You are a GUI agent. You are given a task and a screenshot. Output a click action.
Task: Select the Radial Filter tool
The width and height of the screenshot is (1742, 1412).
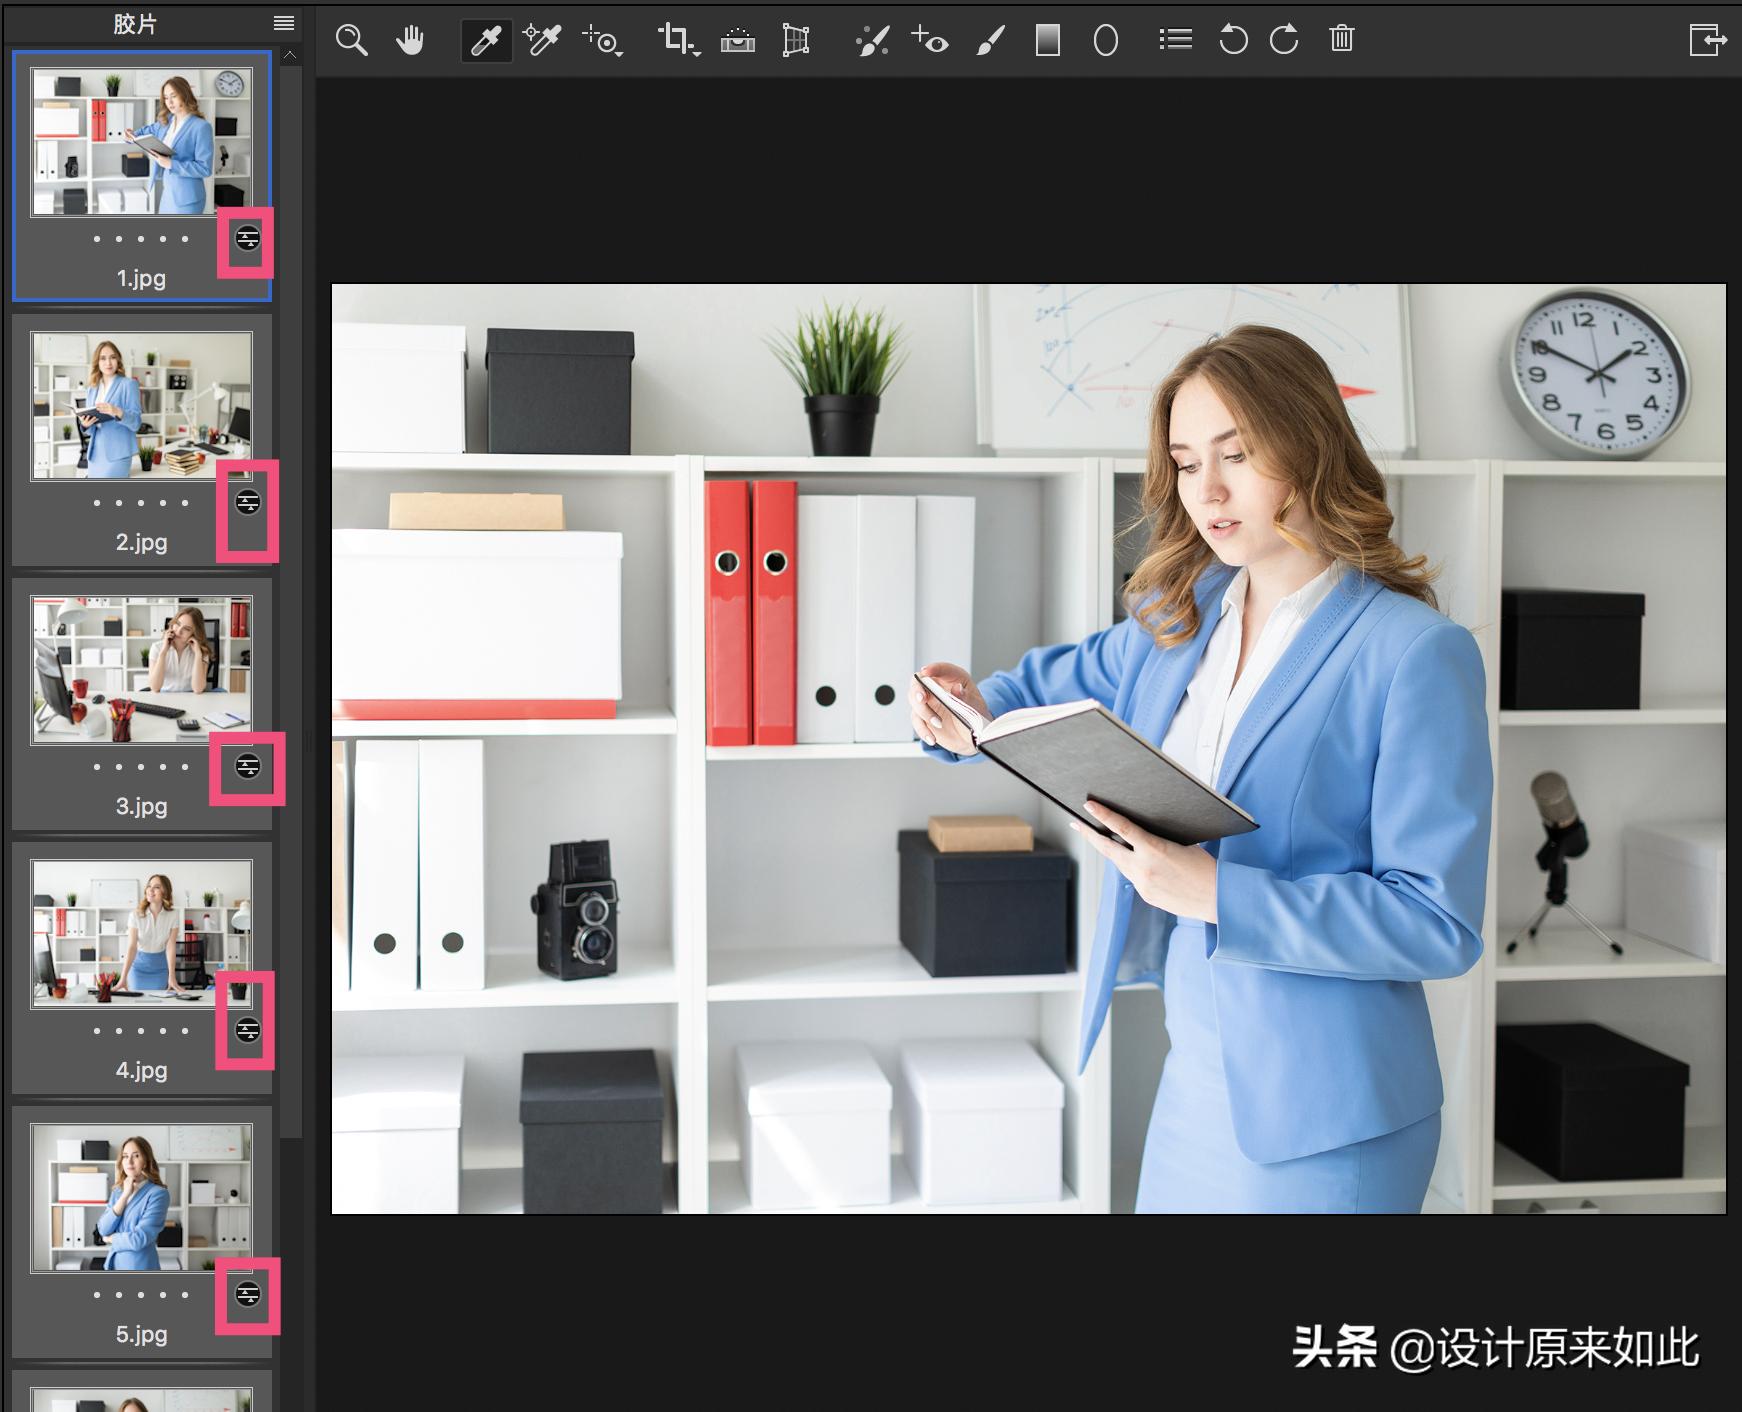[1106, 40]
